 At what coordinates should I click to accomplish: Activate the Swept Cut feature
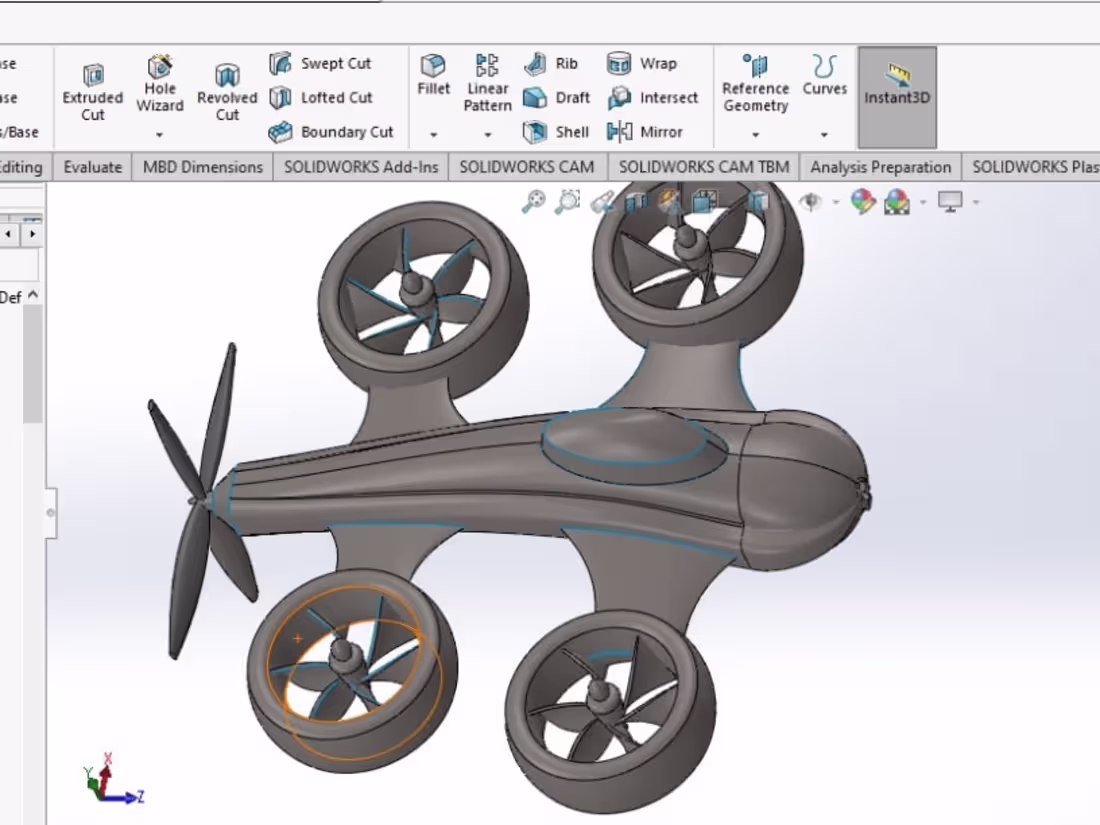(330, 63)
